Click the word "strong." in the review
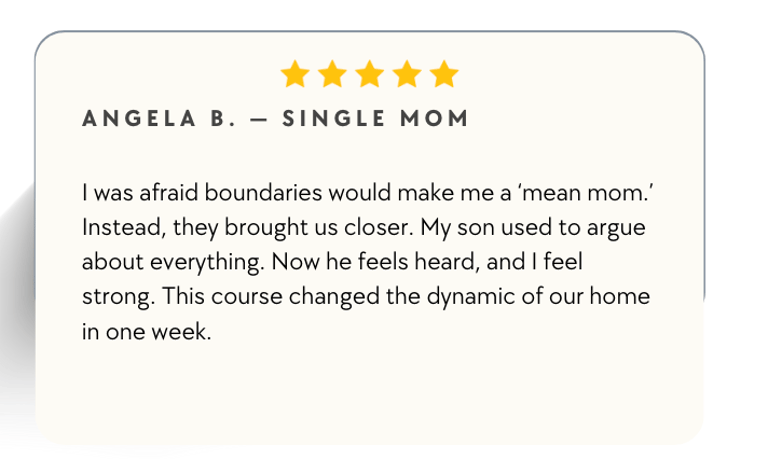Image resolution: width=768 pixels, height=459 pixels. click(x=115, y=298)
